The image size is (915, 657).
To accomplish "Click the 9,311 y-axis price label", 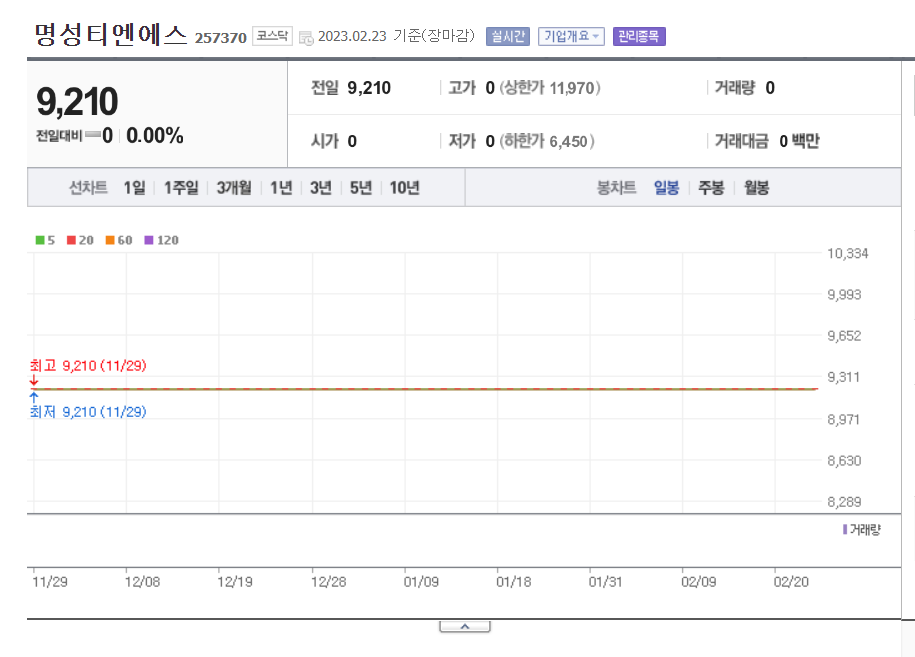I will point(843,378).
